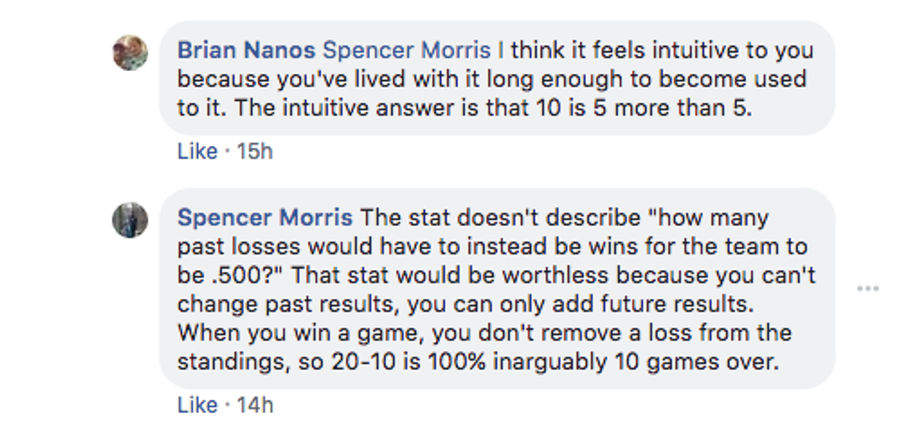Click the phrase "When you win a game"
Screen dimensions: 900x432
coord(301,333)
